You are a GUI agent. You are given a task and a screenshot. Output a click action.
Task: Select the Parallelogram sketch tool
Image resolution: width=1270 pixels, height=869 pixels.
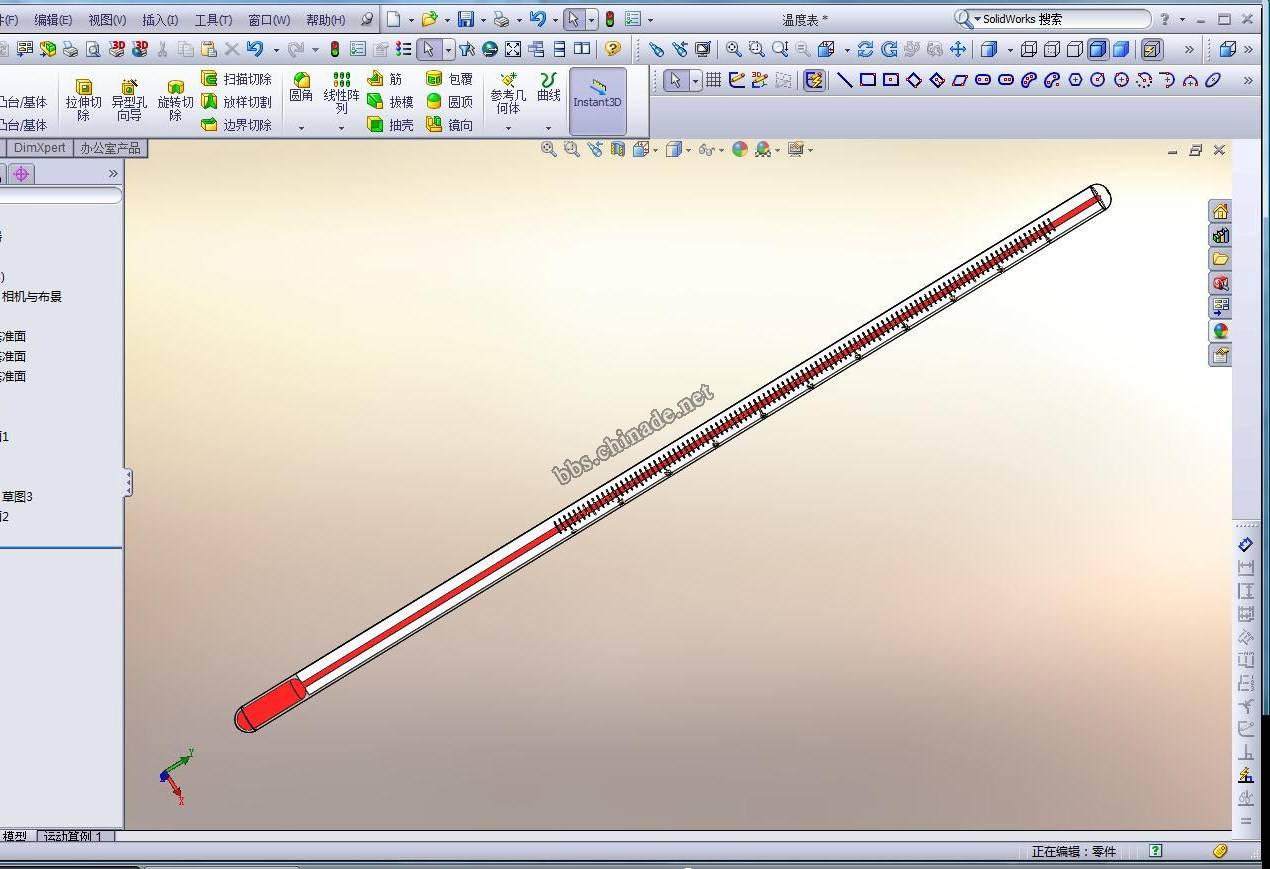[x=960, y=80]
